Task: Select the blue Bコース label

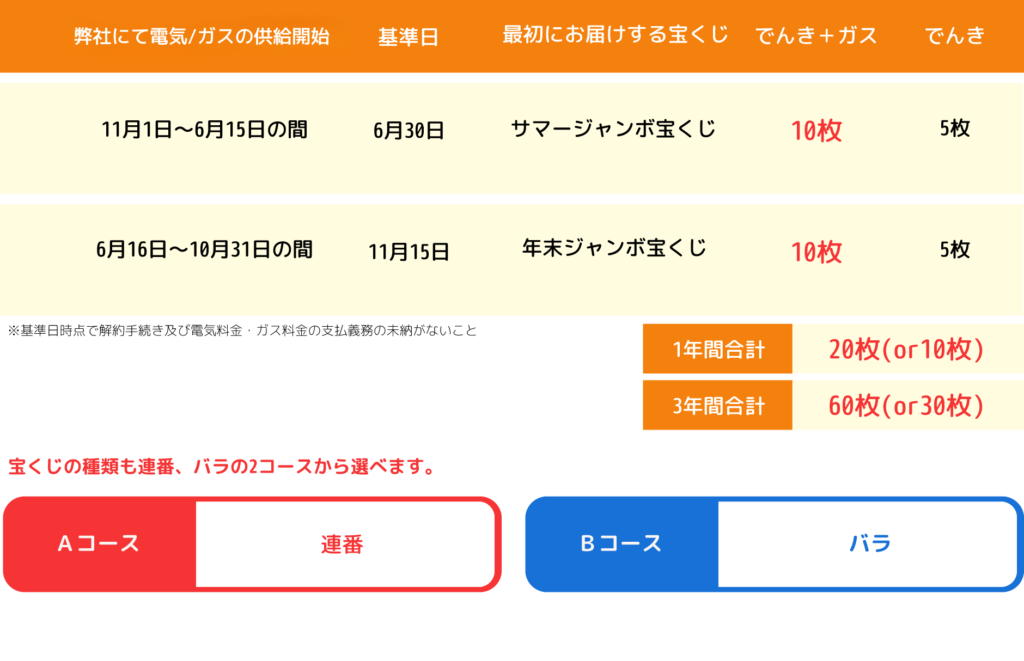Action: click(622, 543)
